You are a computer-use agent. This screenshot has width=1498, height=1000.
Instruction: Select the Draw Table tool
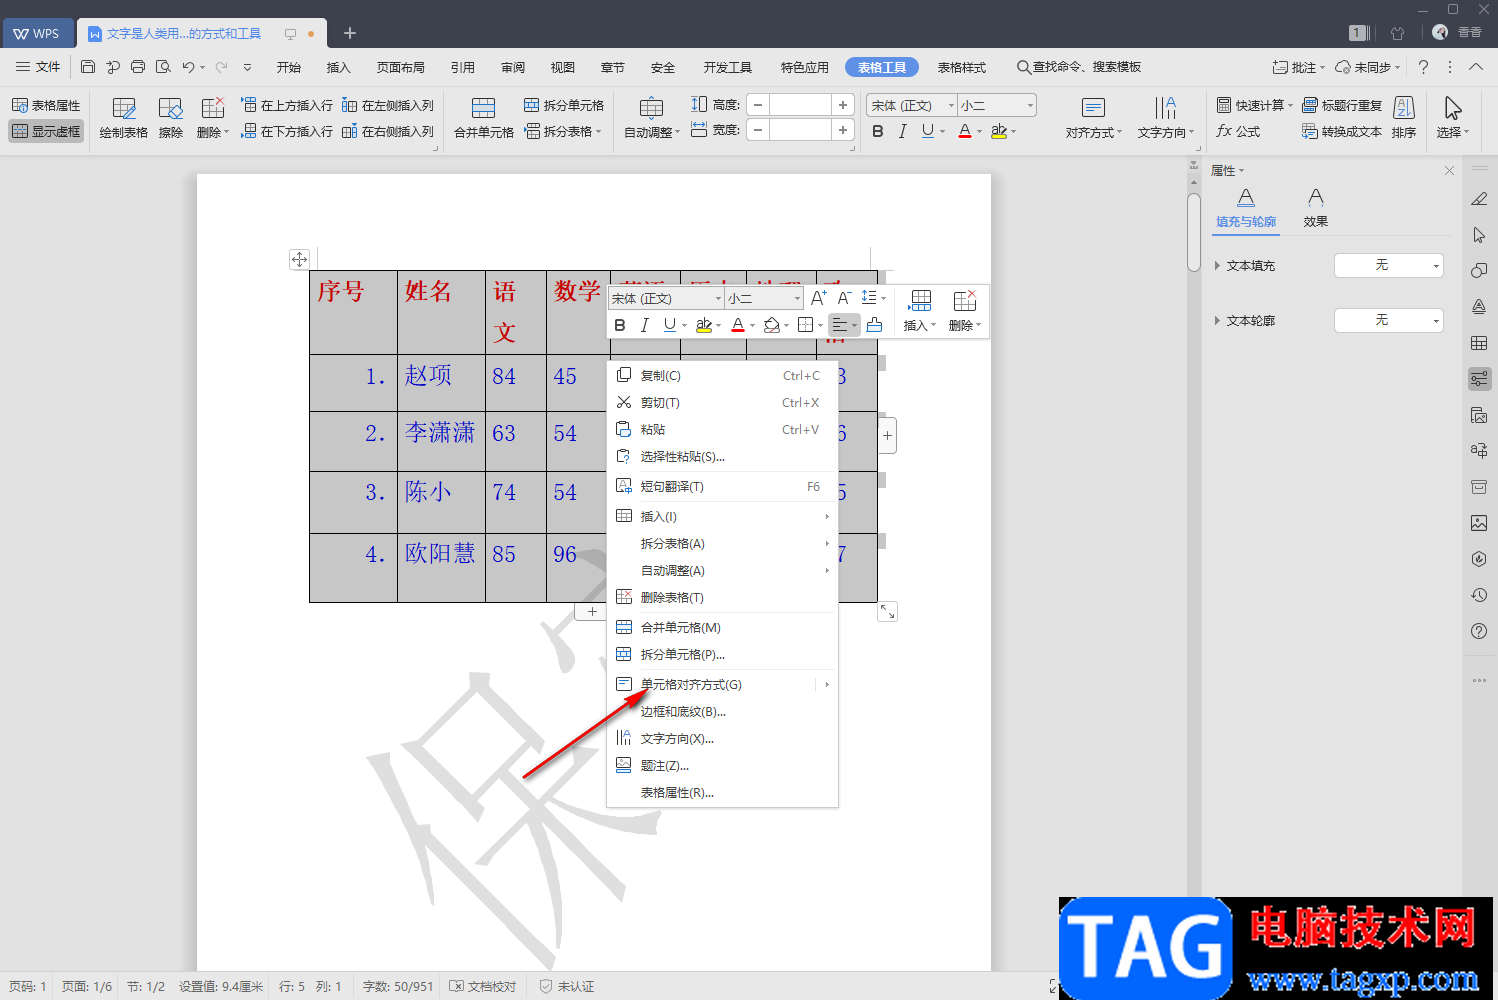(124, 118)
